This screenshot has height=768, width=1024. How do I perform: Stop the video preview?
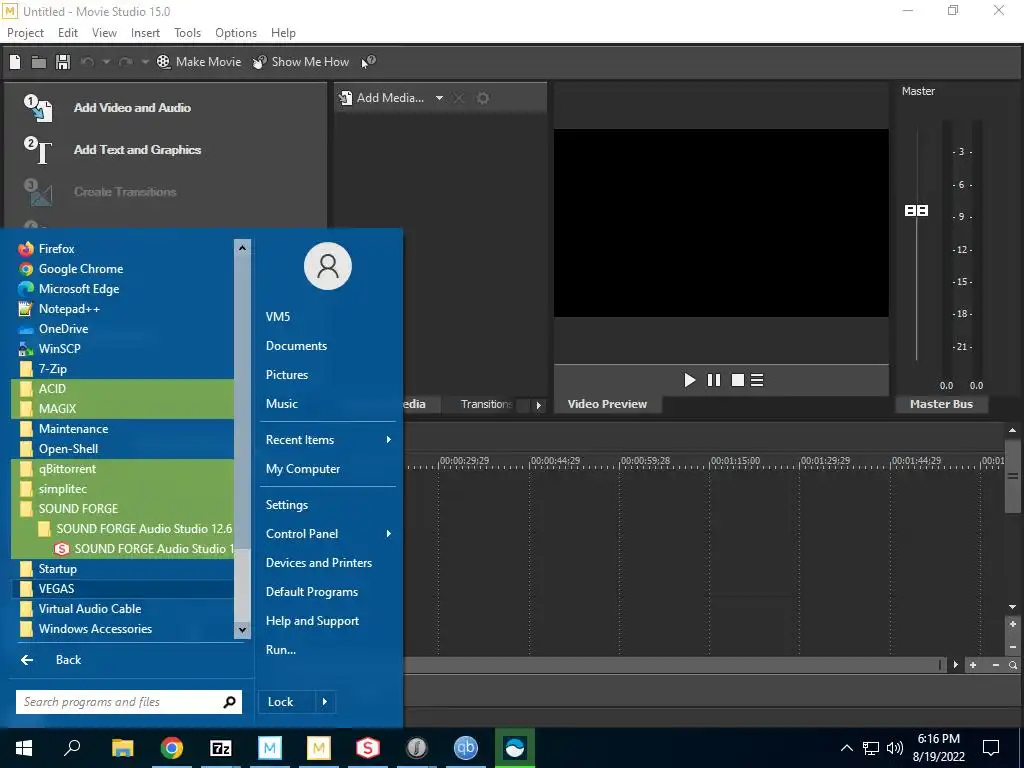(x=737, y=380)
